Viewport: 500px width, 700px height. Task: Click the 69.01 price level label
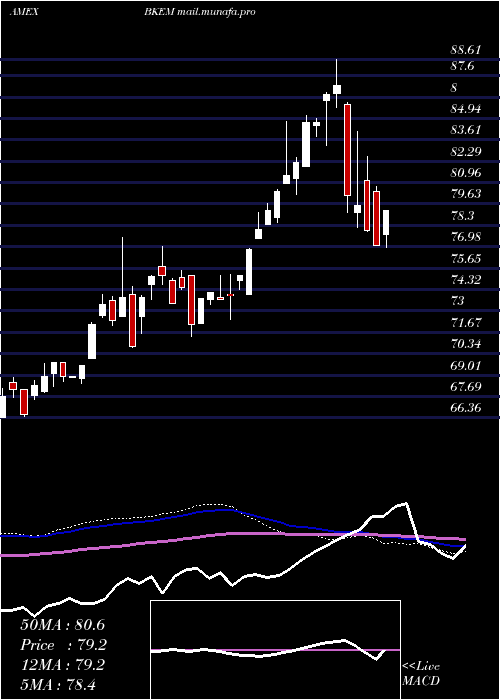tap(466, 365)
